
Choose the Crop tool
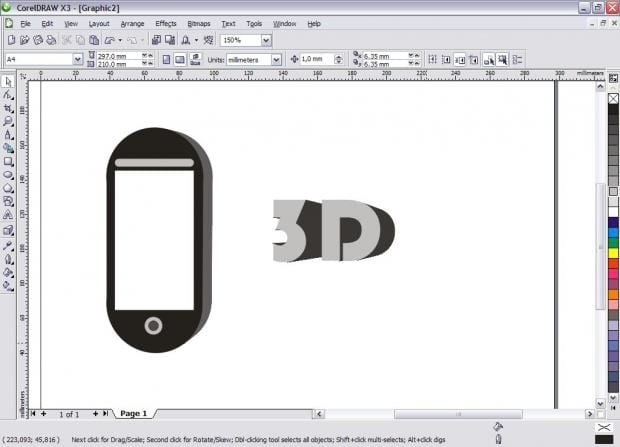pos(8,108)
